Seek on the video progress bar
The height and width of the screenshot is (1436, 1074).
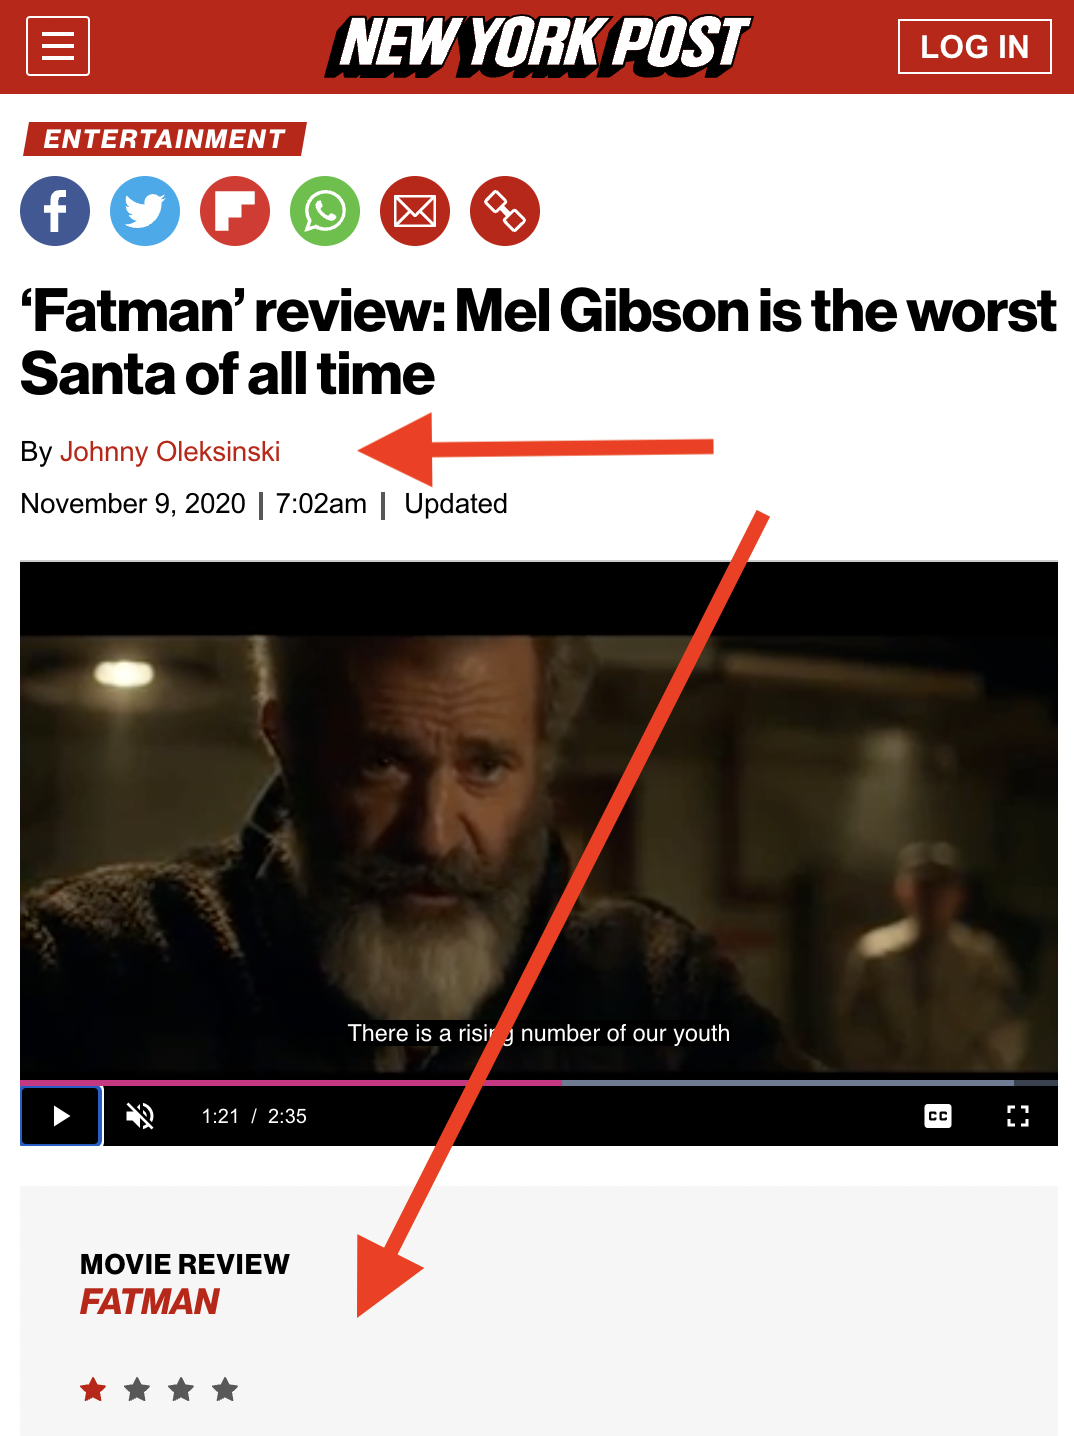[x=539, y=1082]
